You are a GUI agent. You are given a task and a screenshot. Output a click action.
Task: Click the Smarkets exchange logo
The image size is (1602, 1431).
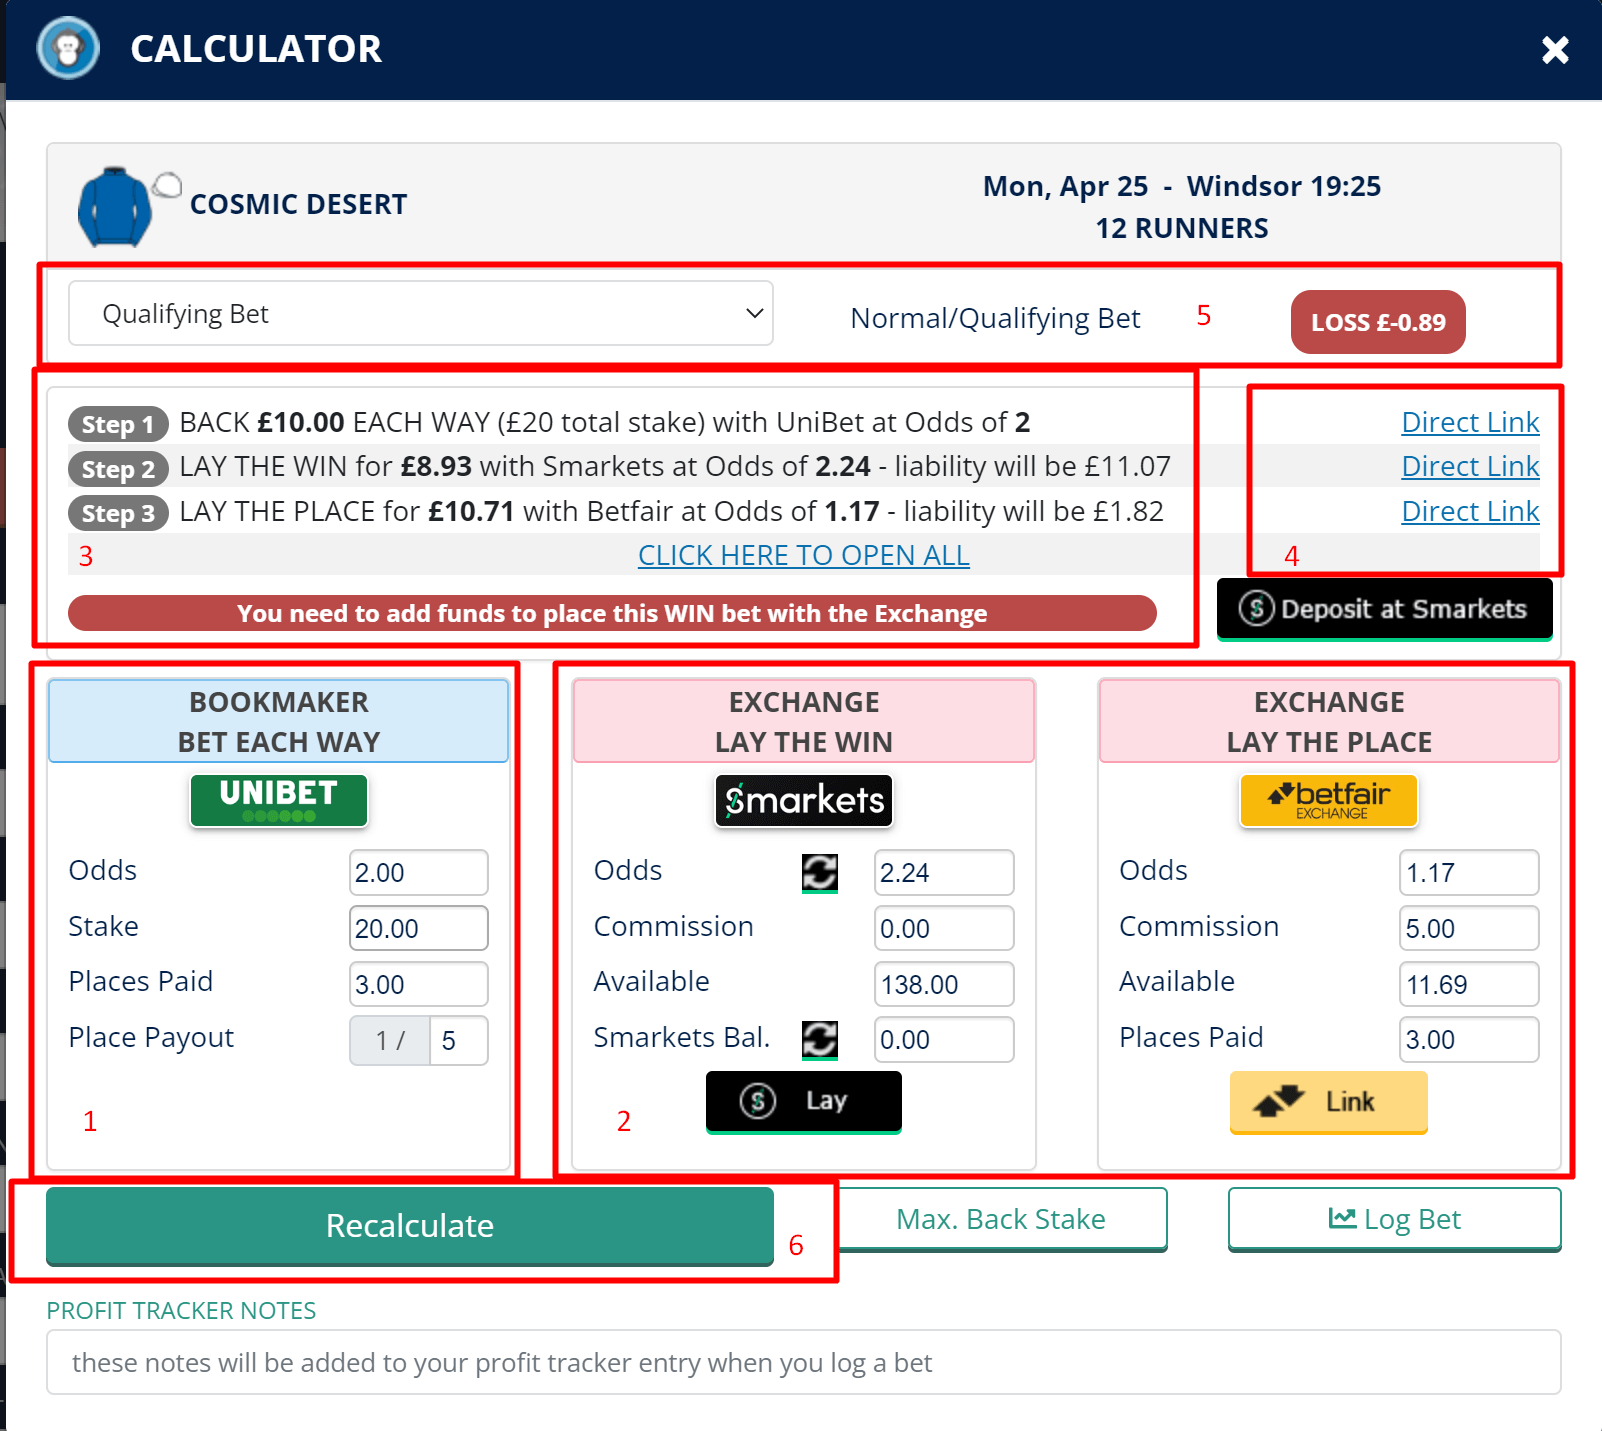tap(803, 800)
